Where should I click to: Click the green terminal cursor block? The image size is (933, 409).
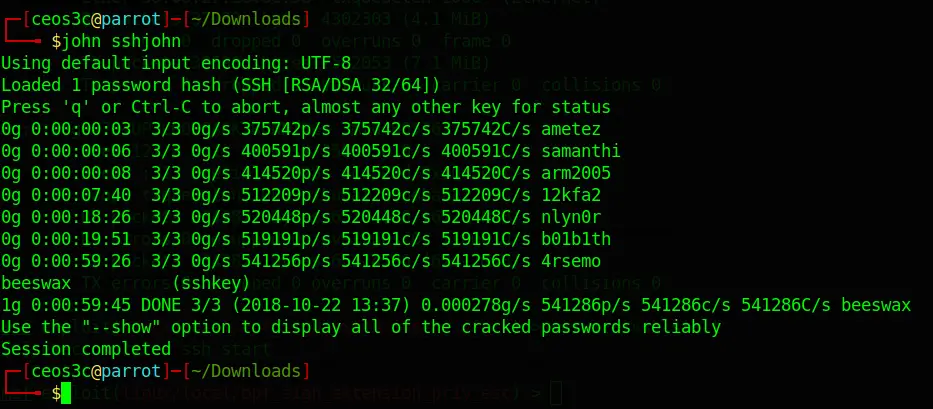tap(65, 393)
